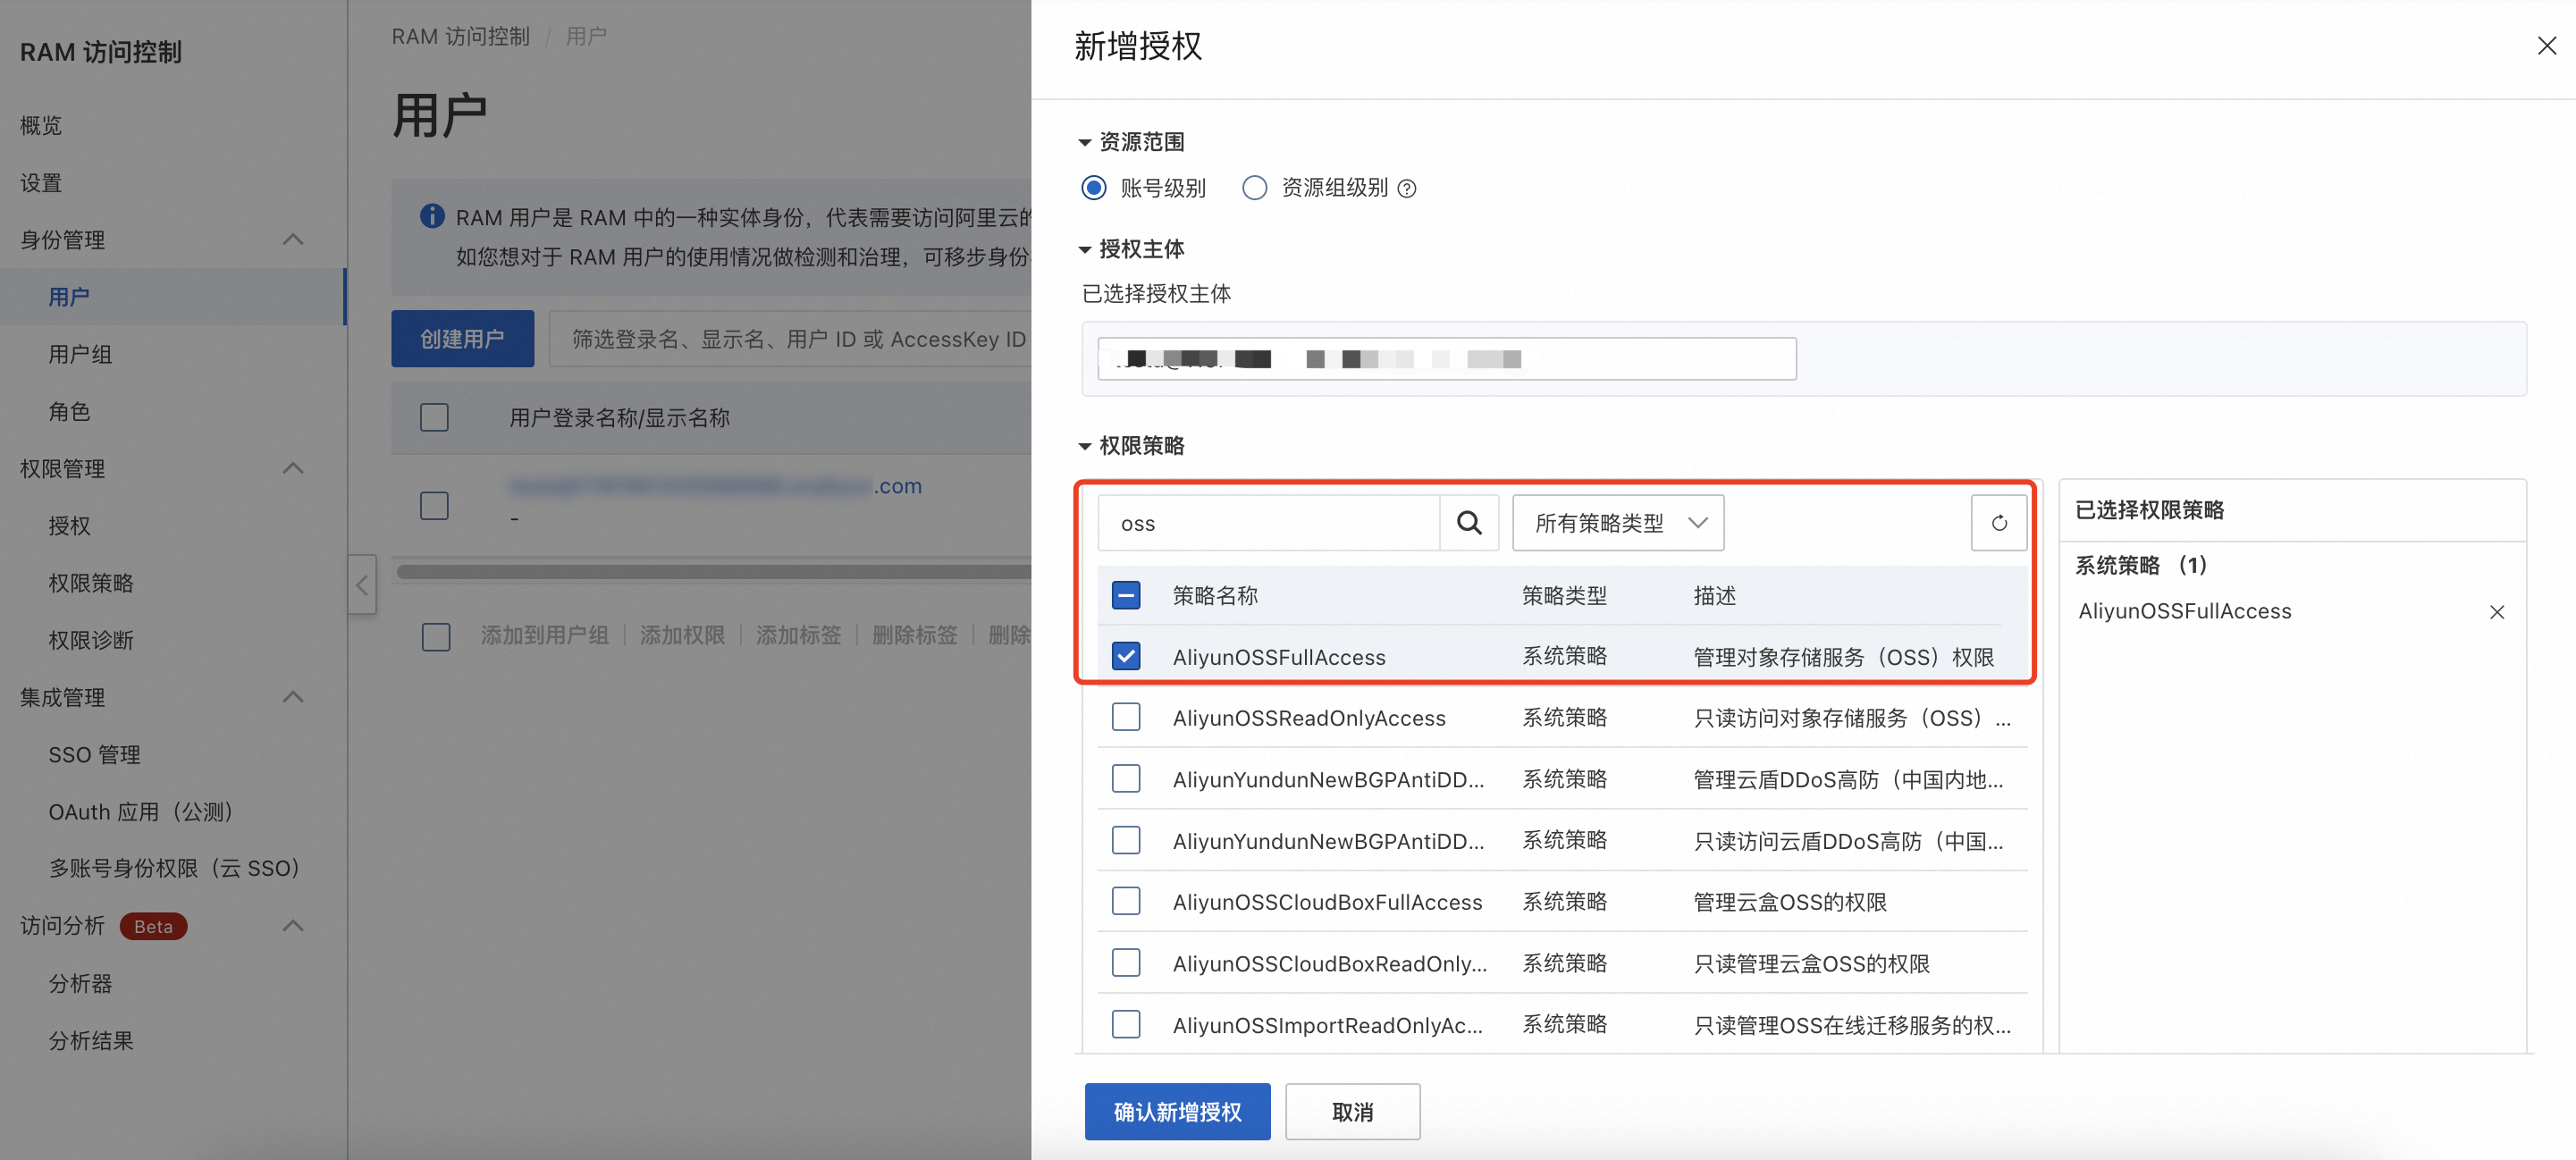The height and width of the screenshot is (1160, 2576).
Task: Collapse the 权限策略 section
Action: [1084, 446]
